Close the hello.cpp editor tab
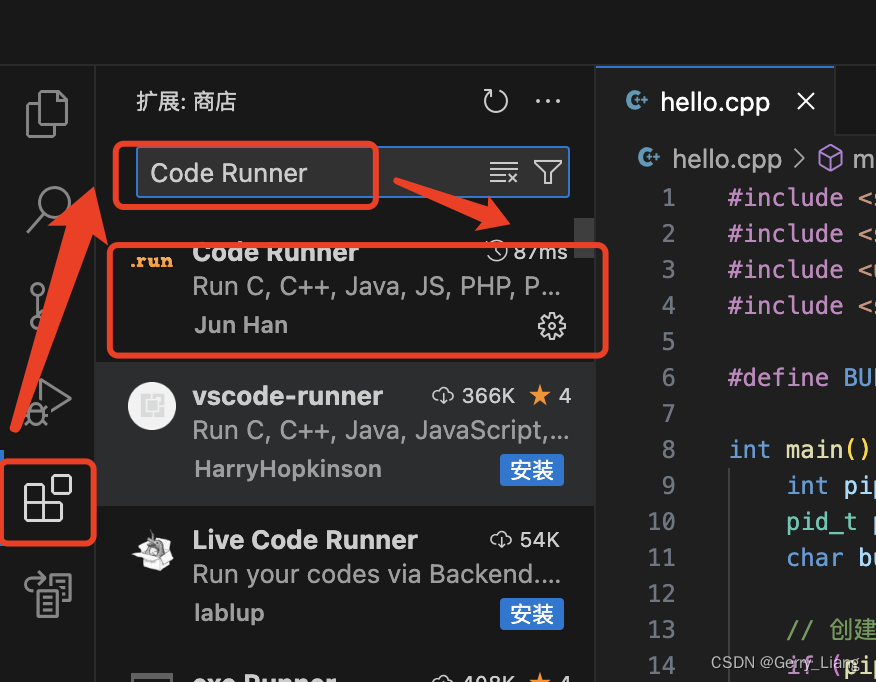 point(806,102)
